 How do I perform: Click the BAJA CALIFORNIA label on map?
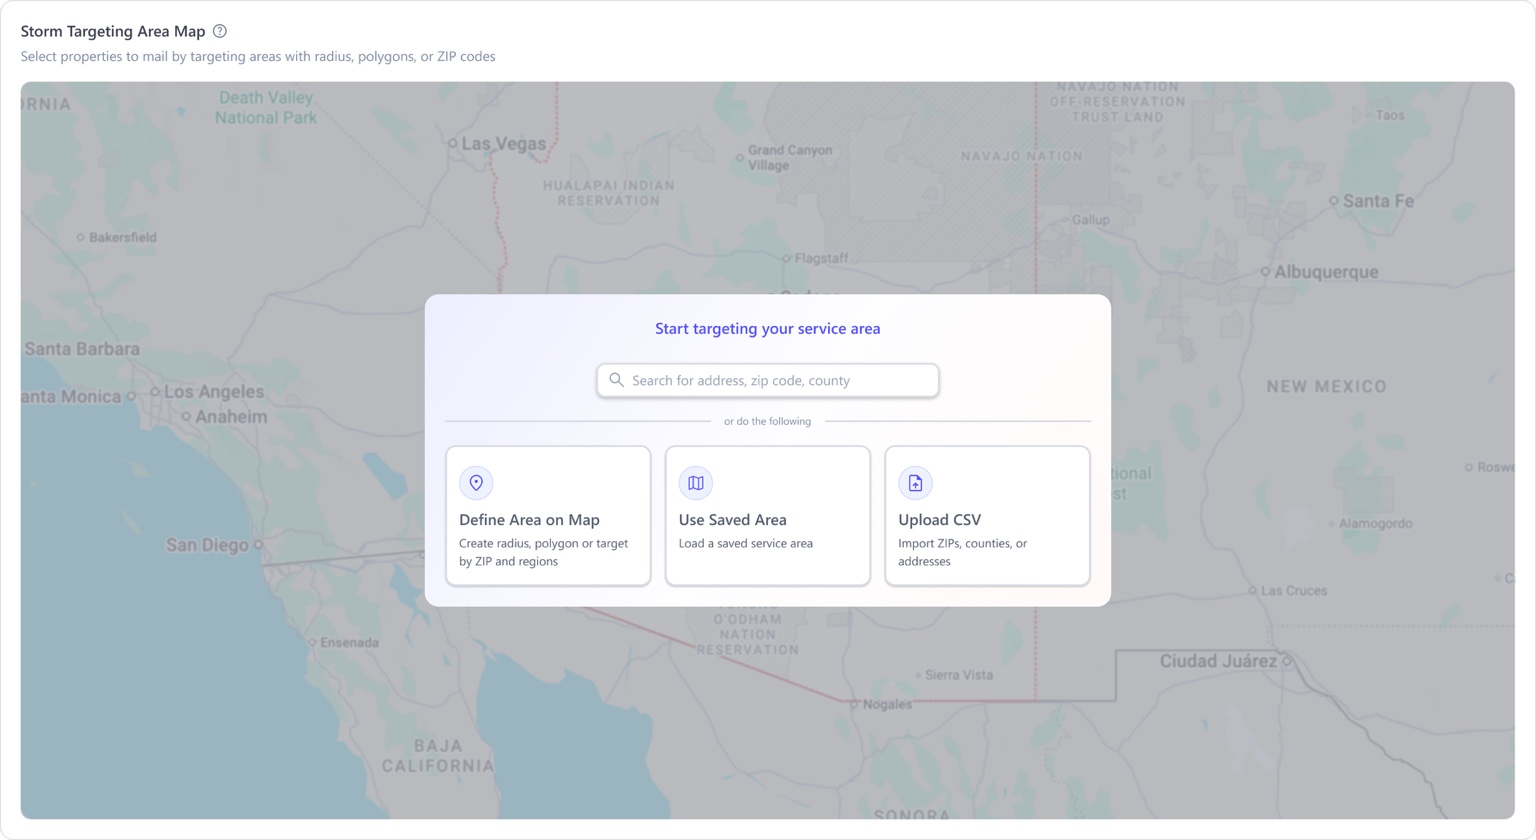[438, 756]
